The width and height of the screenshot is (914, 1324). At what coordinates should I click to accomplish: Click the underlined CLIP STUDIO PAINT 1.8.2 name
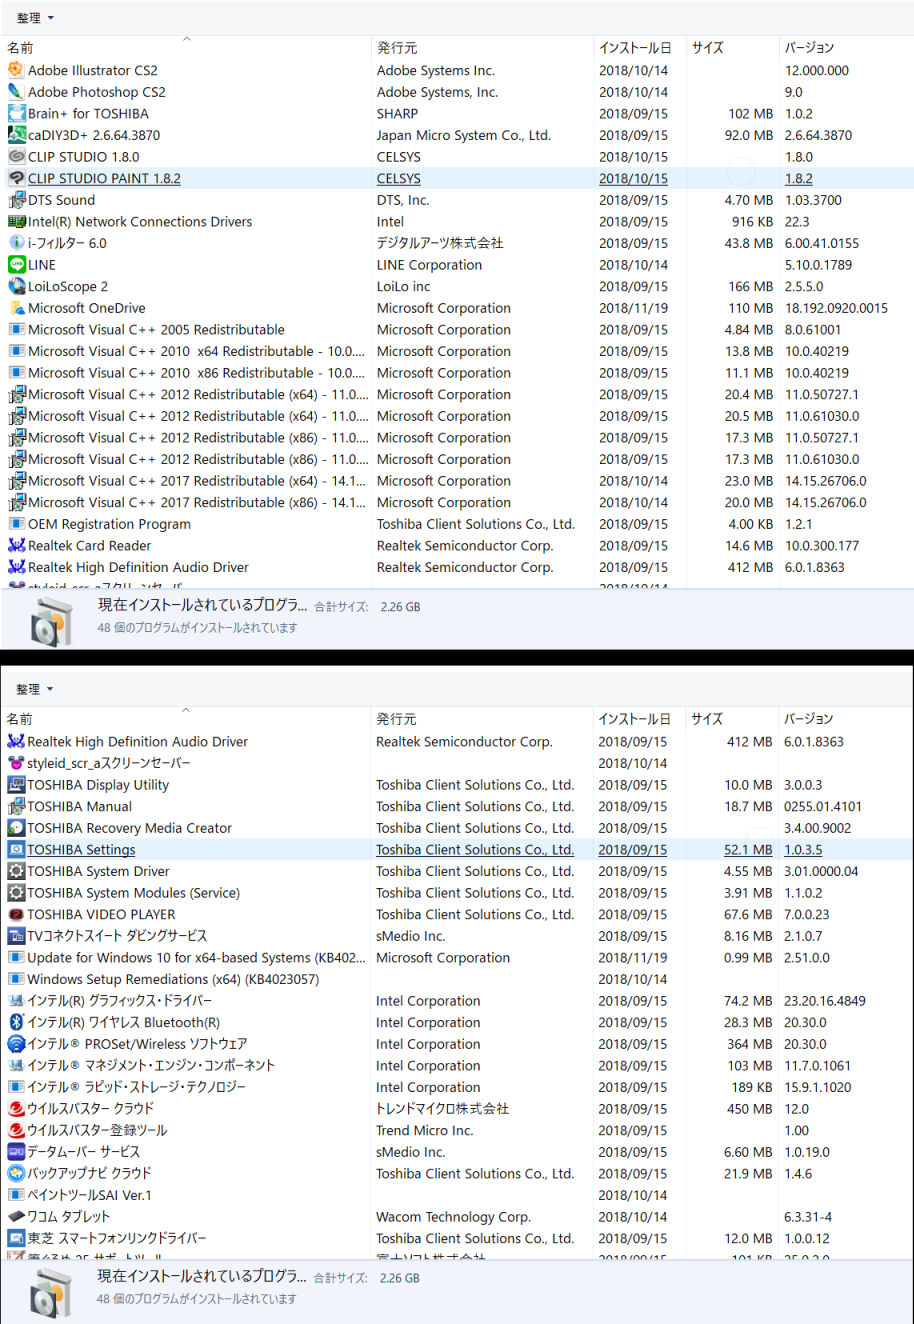point(104,179)
